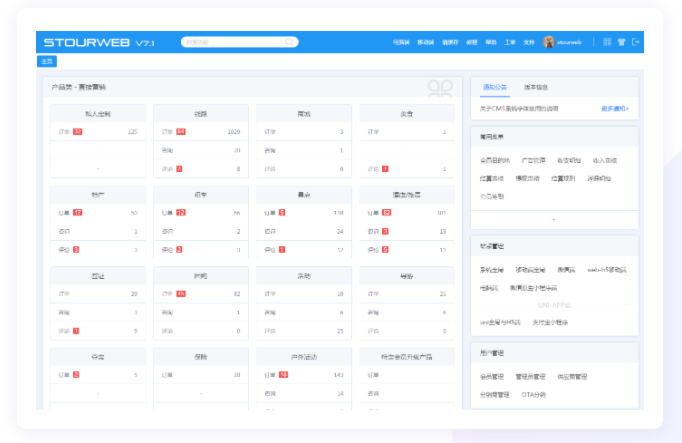This screenshot has width=682, height=443.
Task: Open the OTA分销 link
Action: point(534,395)
